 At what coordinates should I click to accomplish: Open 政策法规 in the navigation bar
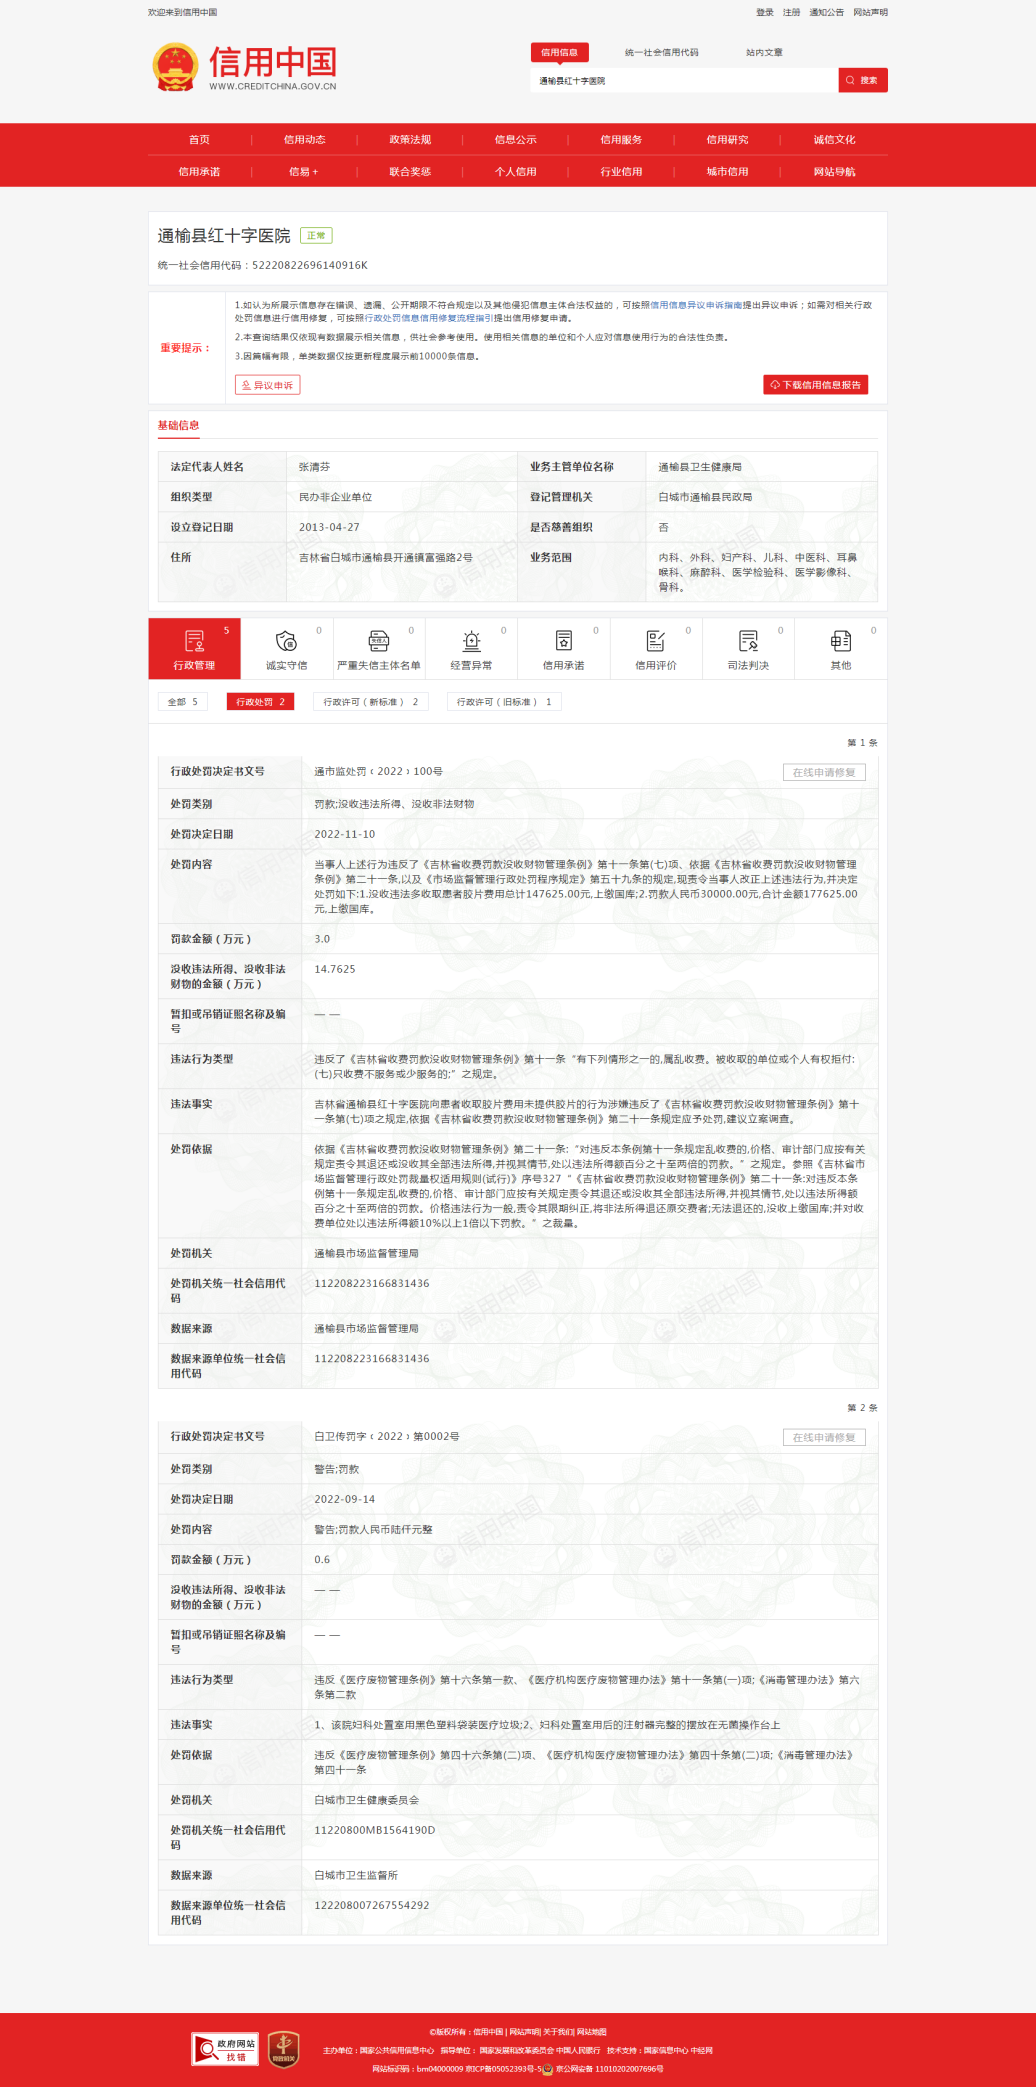[x=410, y=140]
